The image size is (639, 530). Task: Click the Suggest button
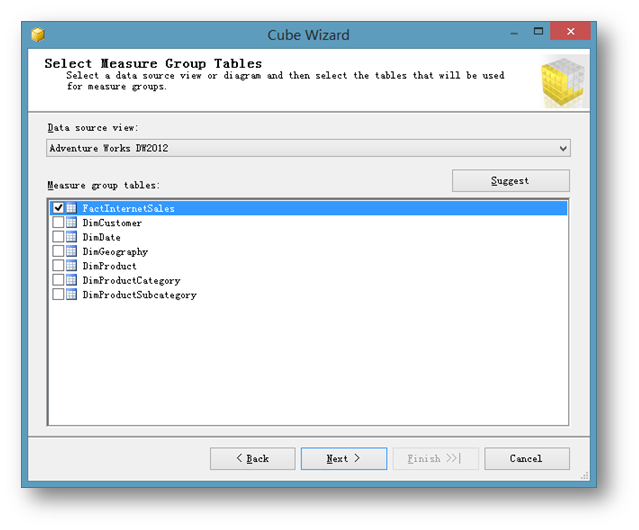coord(511,180)
